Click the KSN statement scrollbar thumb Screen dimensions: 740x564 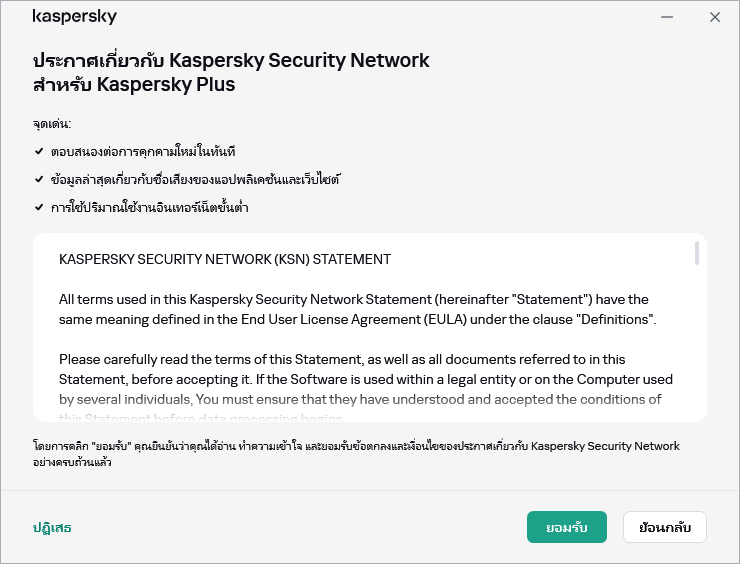696,254
